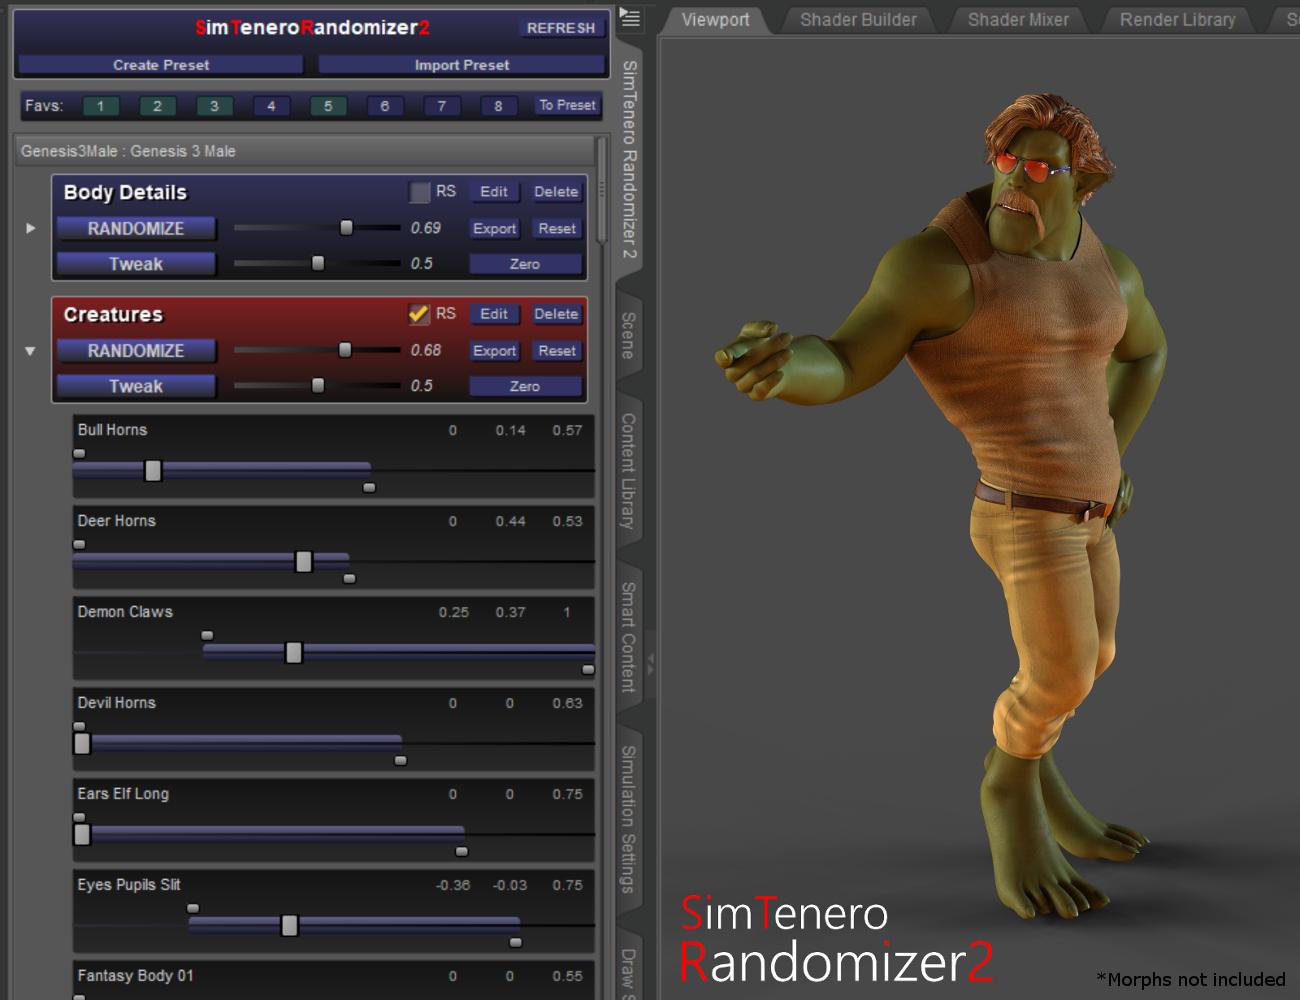Collapse the Creatures group
1300x1000 pixels.
30,351
